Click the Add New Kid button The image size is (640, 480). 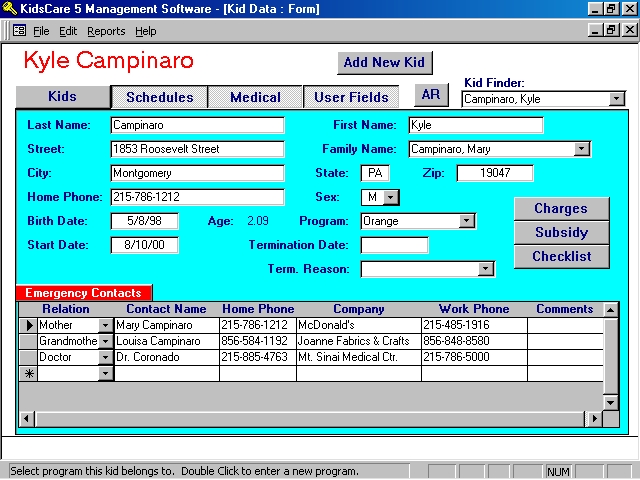pyautogui.click(x=384, y=62)
